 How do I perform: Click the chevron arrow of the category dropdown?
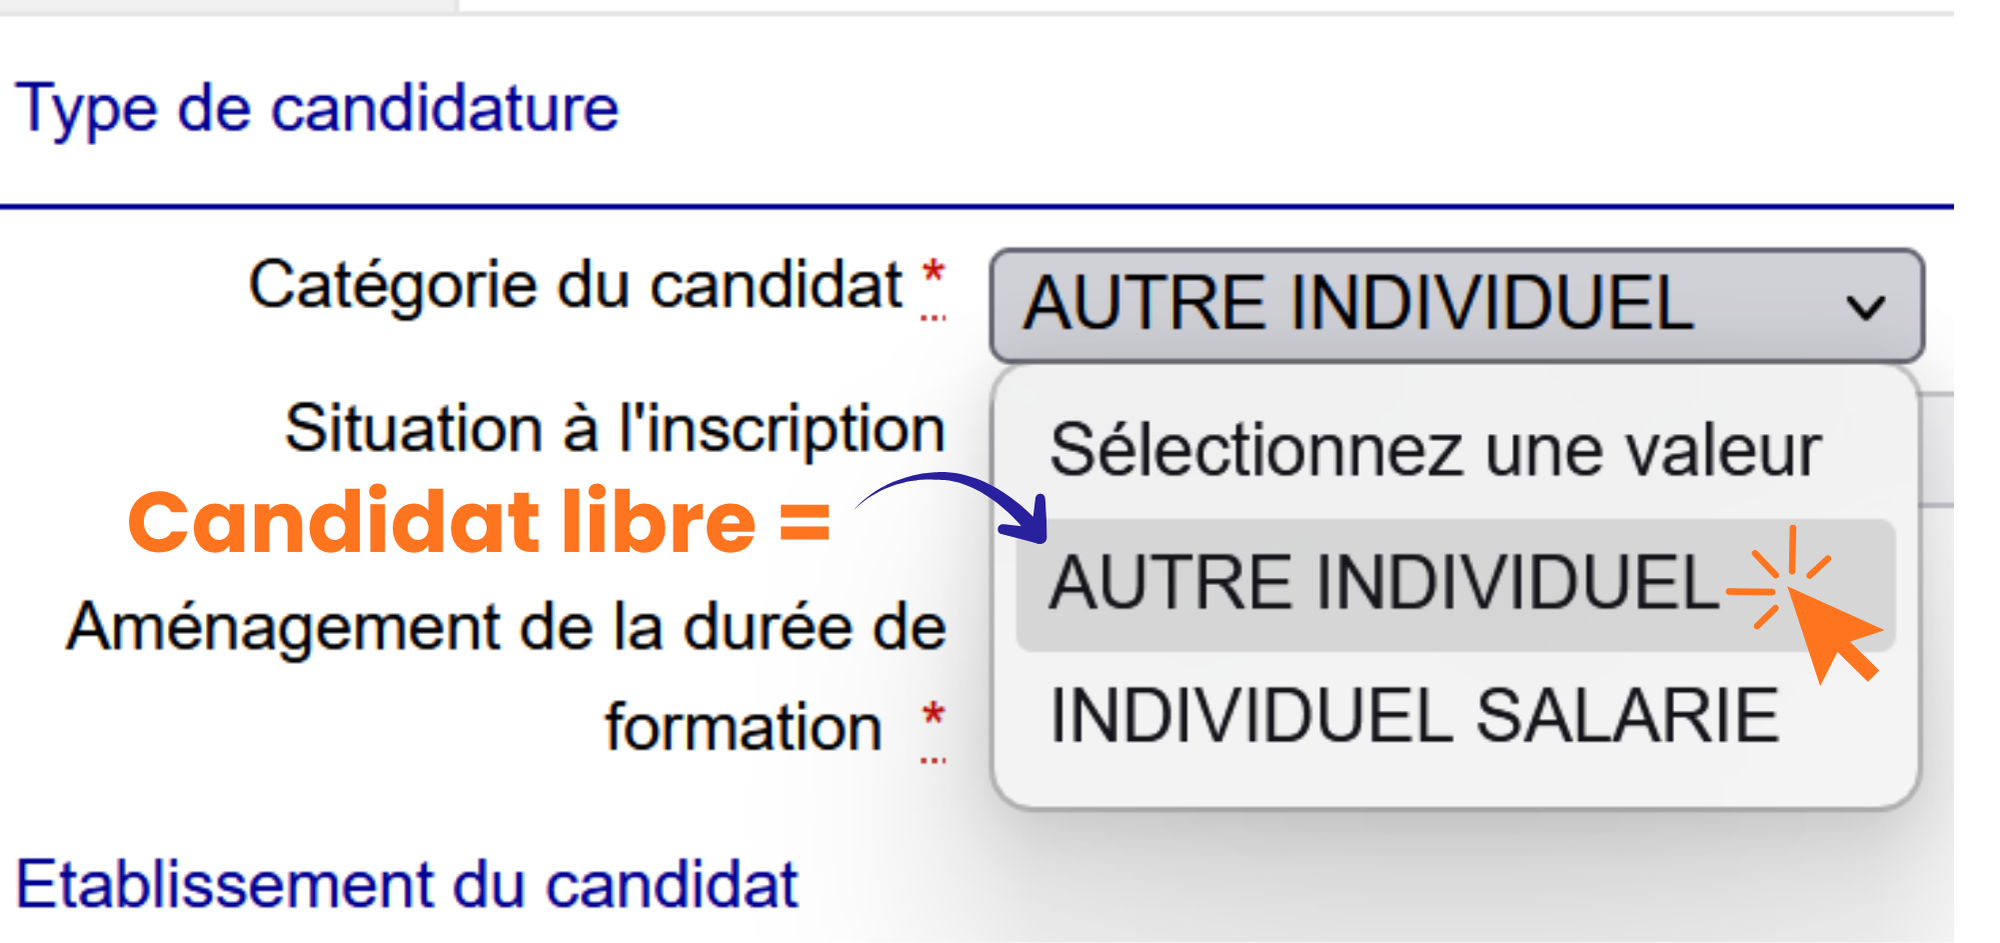[x=1865, y=307]
